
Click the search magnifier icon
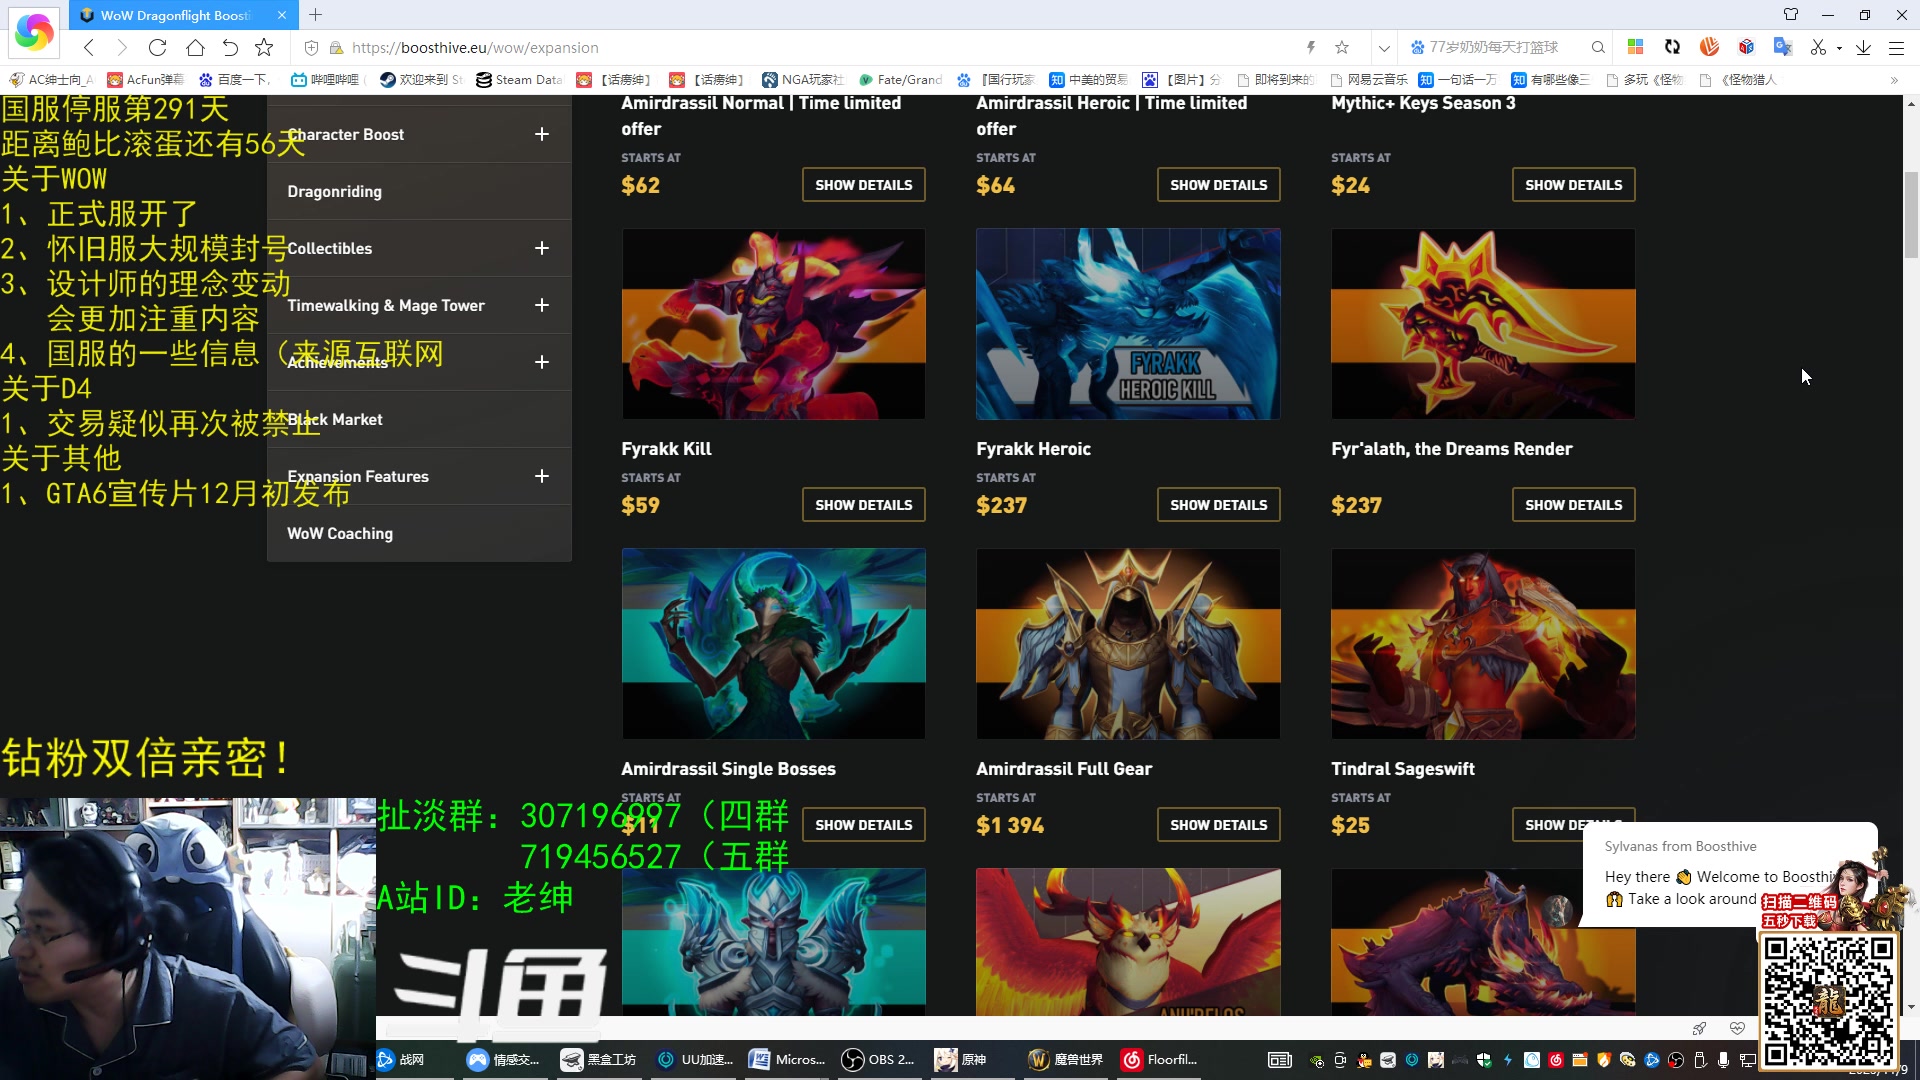[x=1598, y=47]
